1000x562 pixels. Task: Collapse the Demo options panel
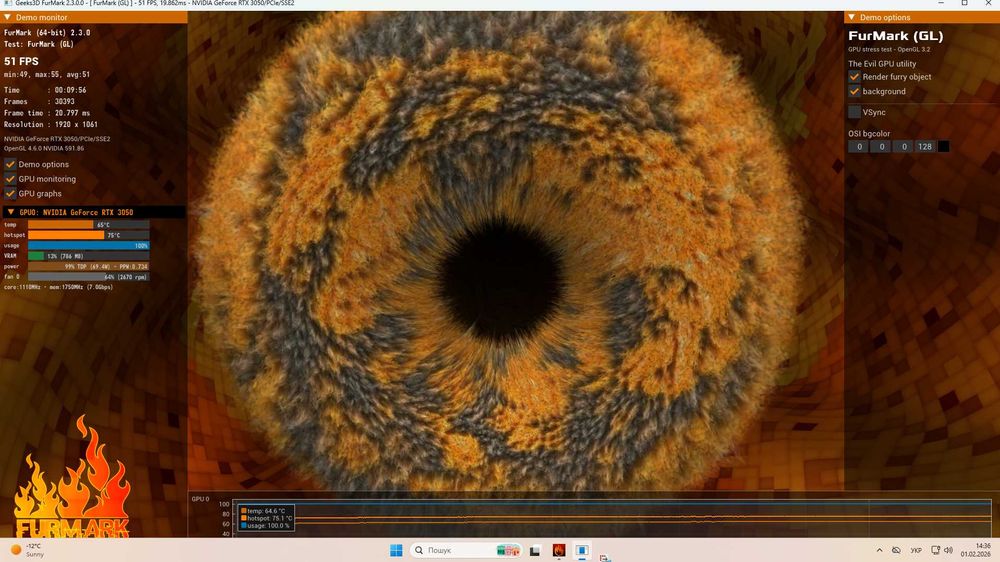(x=851, y=17)
